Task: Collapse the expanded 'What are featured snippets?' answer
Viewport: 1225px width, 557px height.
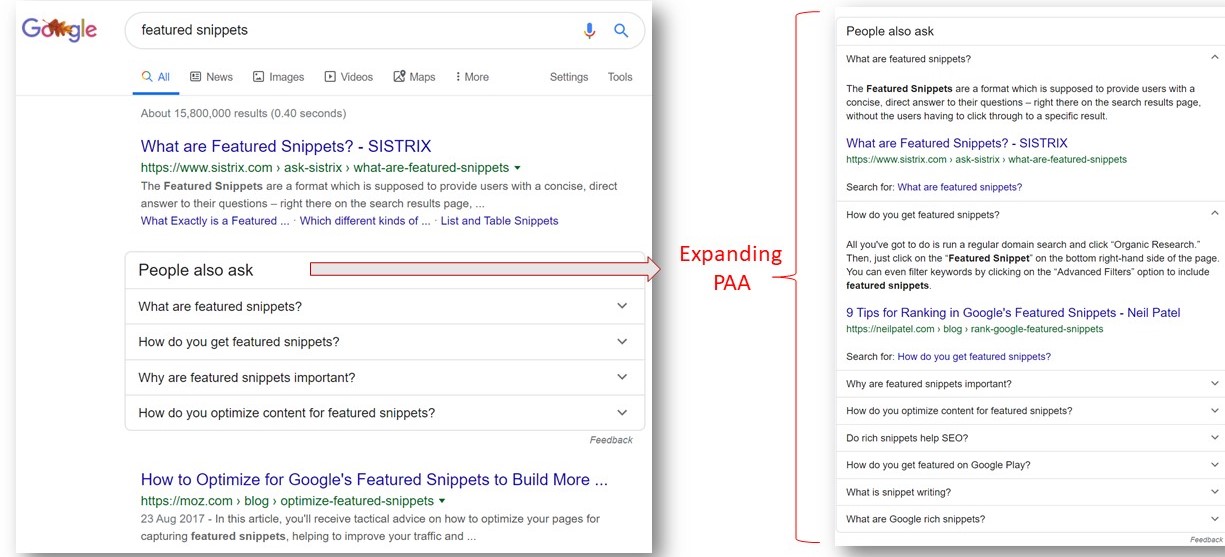Action: click(x=1214, y=59)
